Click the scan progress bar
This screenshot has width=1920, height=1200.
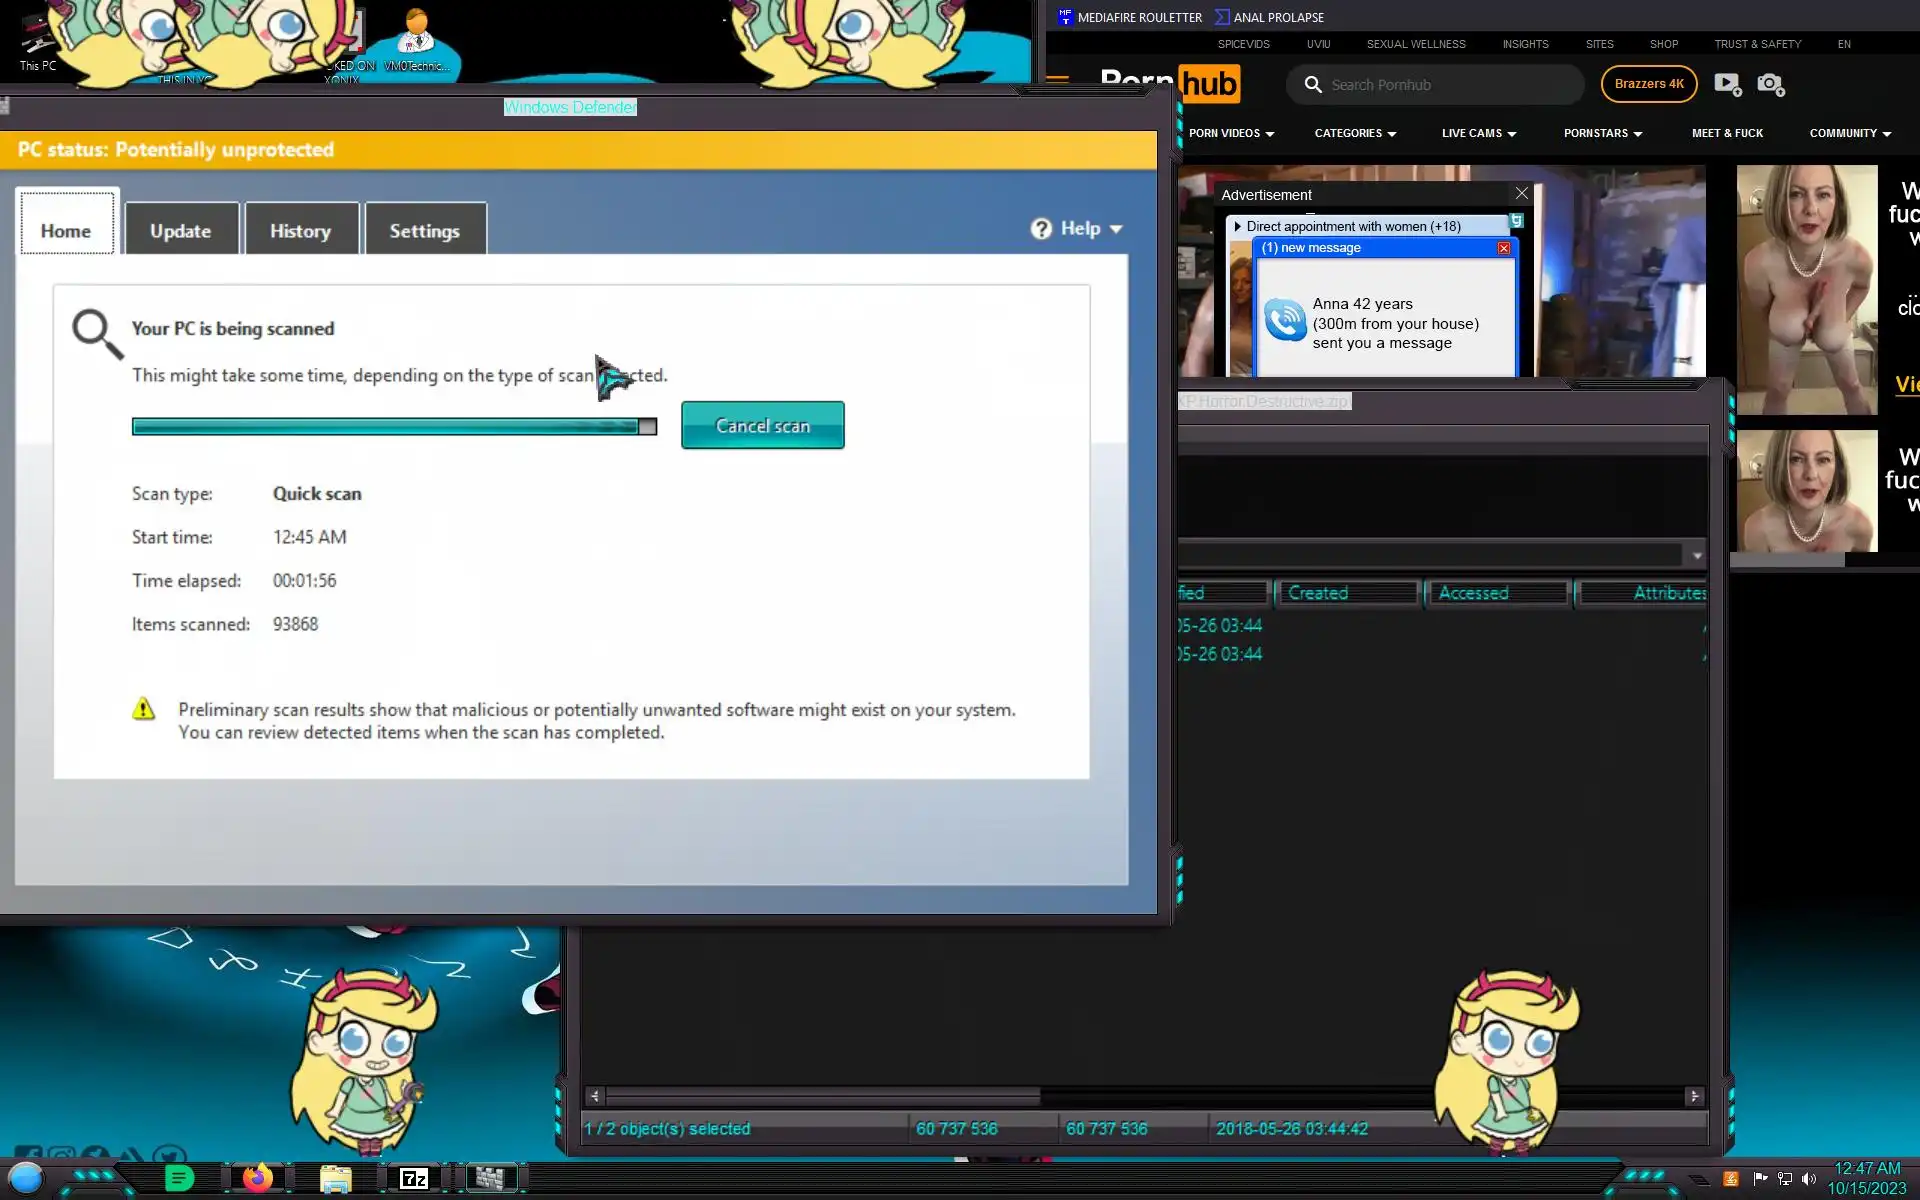click(393, 427)
